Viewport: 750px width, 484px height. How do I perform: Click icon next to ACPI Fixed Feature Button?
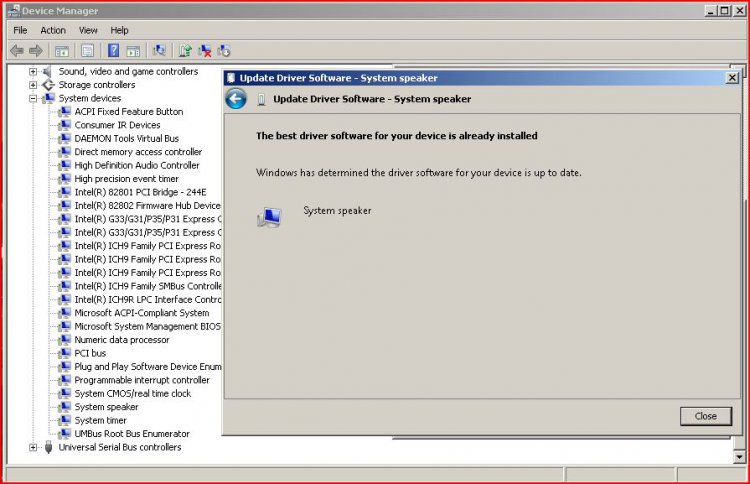[64, 112]
